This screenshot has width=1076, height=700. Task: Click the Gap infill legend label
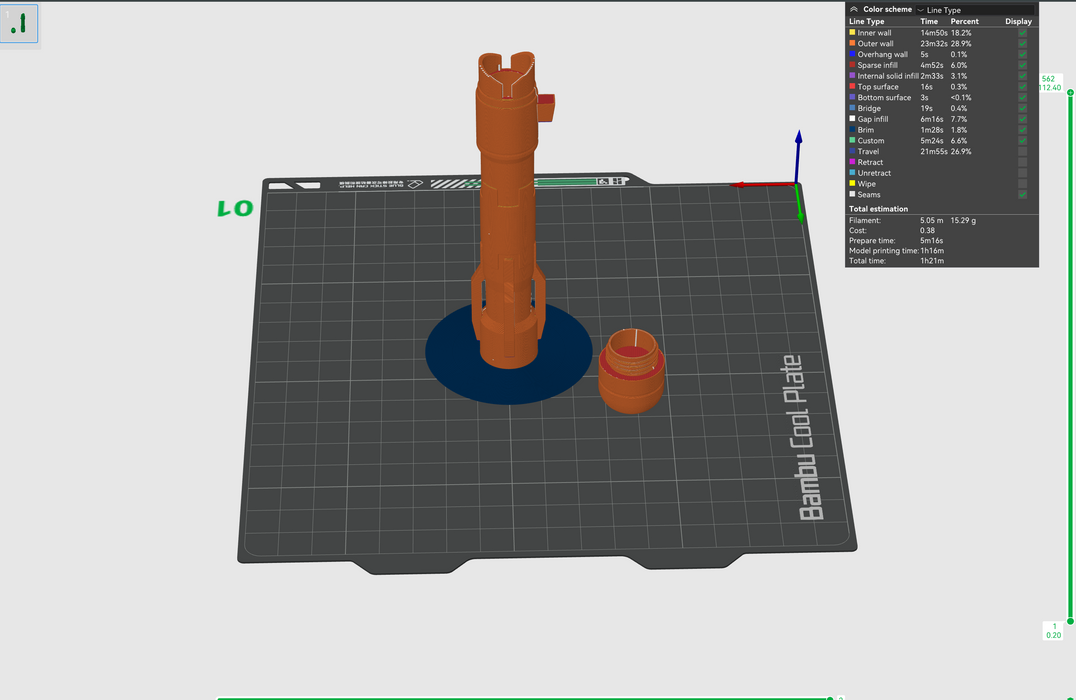(872, 119)
